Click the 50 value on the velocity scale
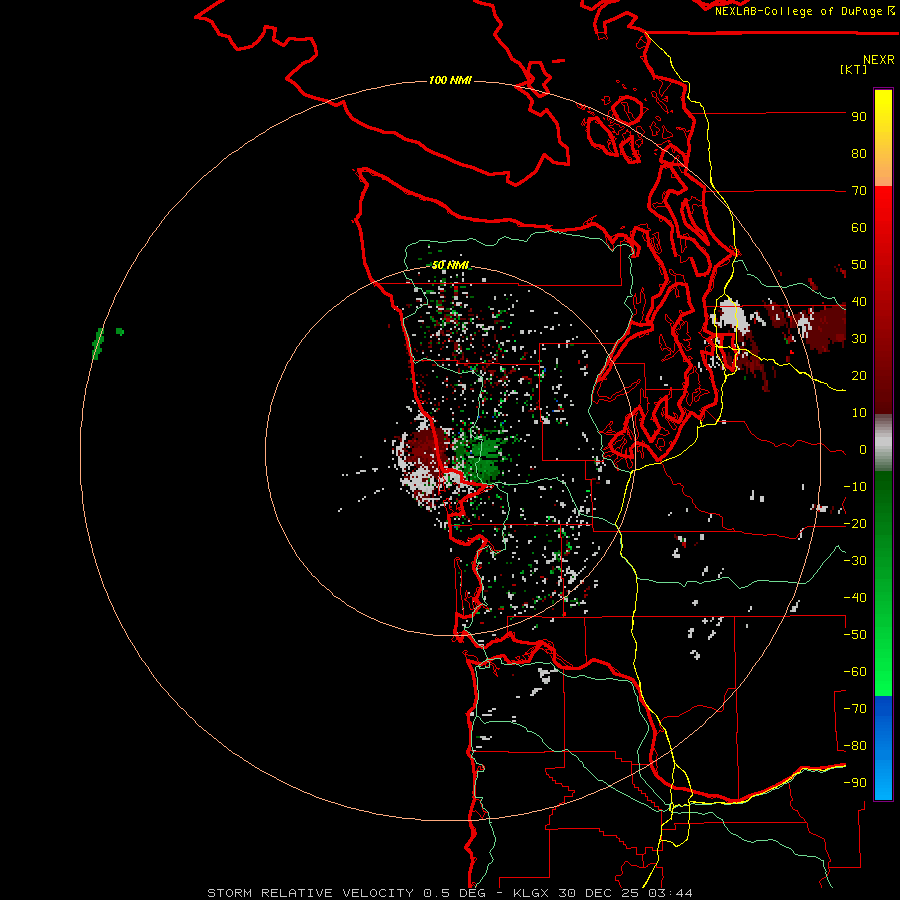Image resolution: width=900 pixels, height=900 pixels. click(859, 265)
